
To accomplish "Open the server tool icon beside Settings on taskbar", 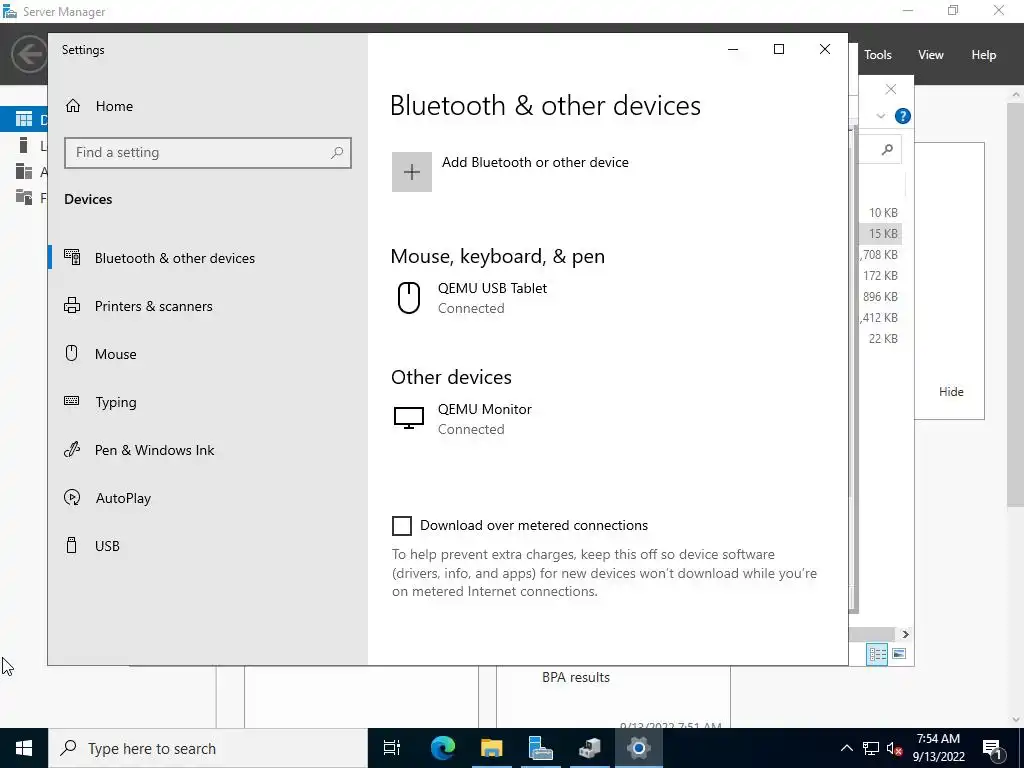I will tap(590, 748).
